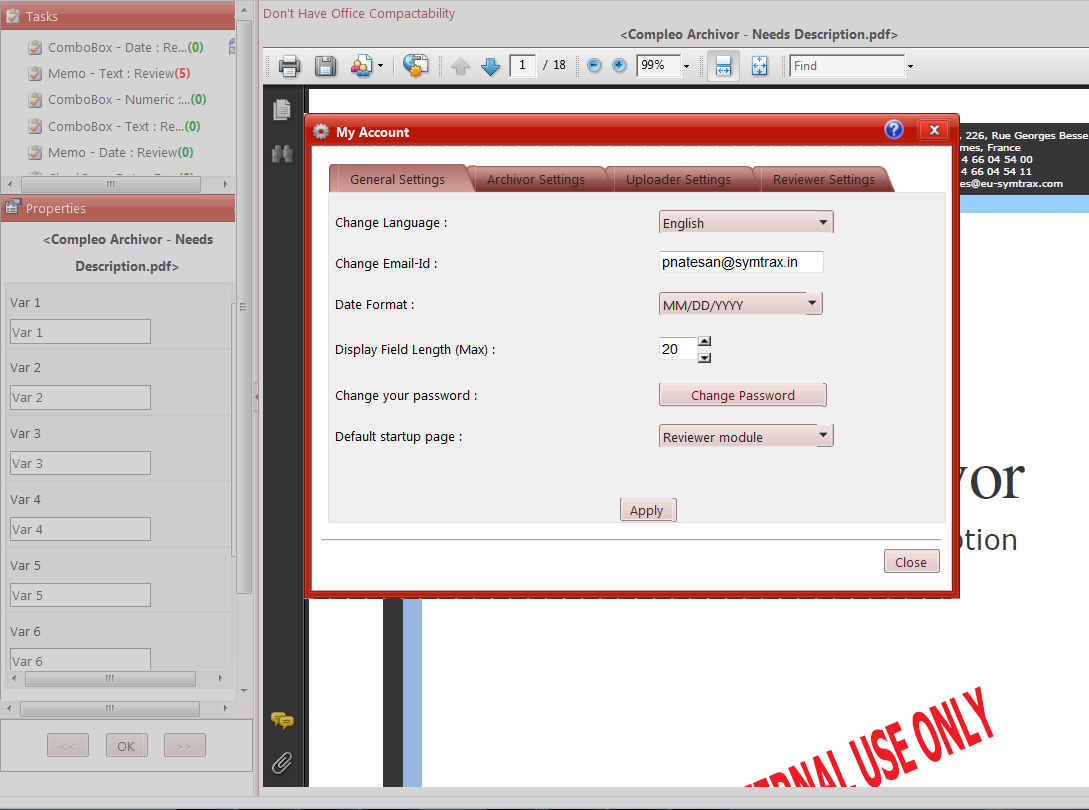Zoom in with the plus icon
The image size is (1089, 810).
point(619,65)
